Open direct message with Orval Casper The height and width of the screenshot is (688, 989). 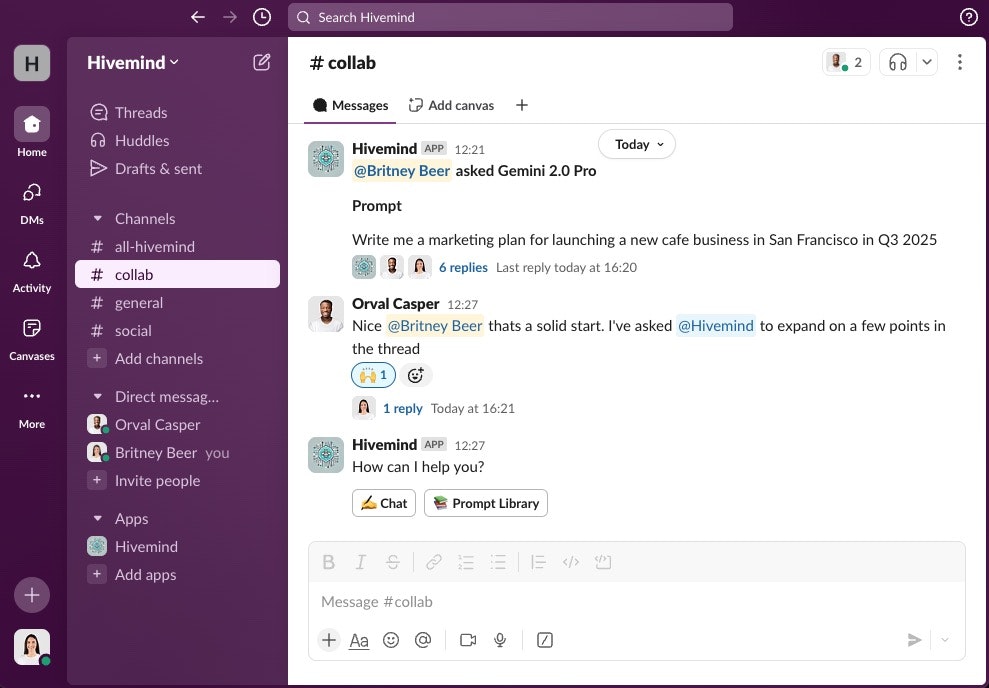tap(177, 425)
